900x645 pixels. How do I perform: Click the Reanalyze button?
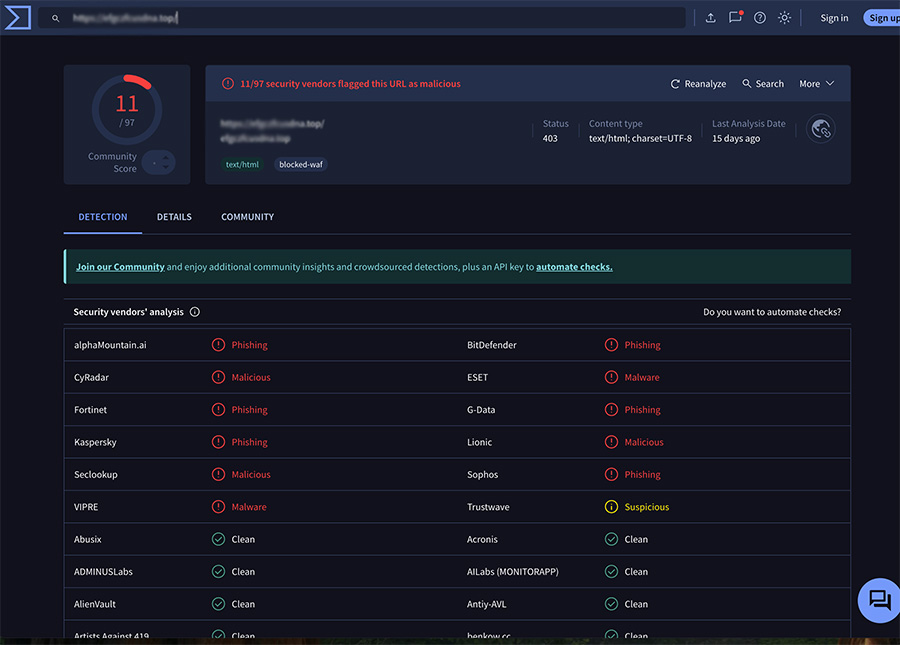(x=698, y=84)
